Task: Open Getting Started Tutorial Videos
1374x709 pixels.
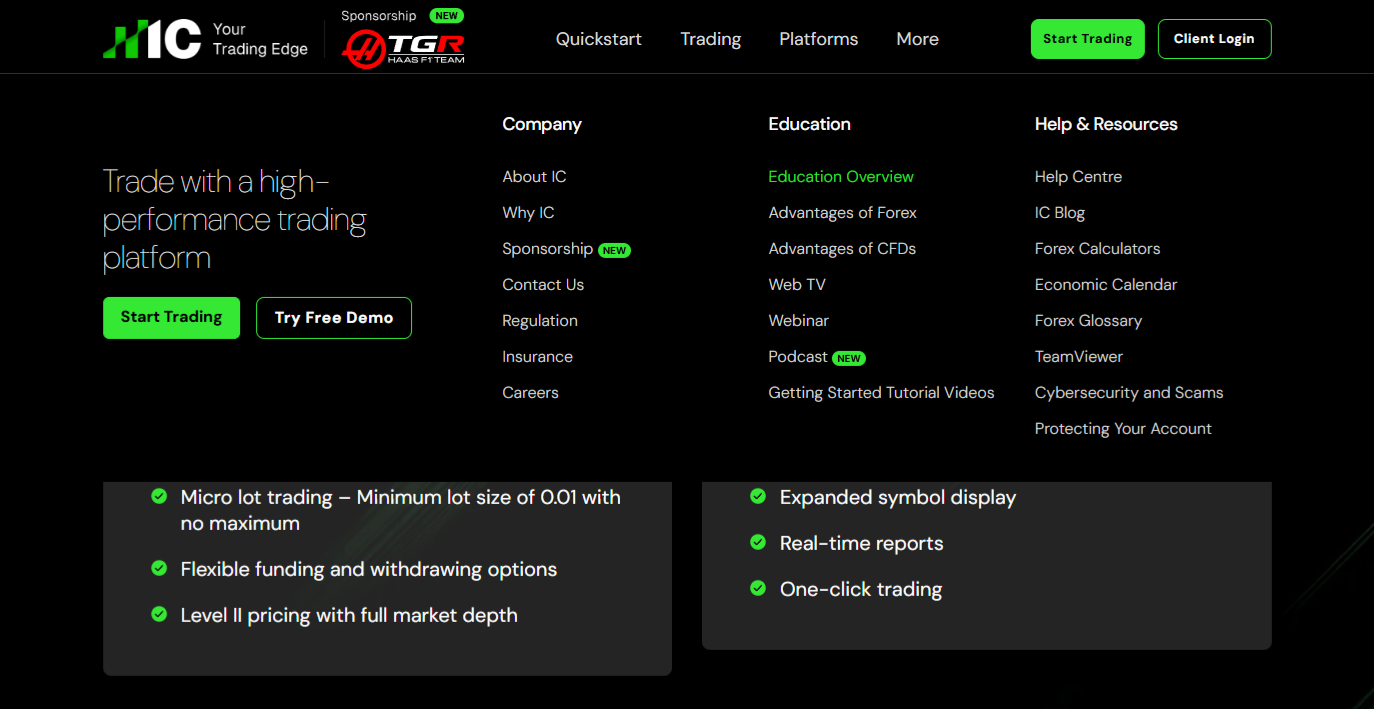Action: [x=881, y=393]
